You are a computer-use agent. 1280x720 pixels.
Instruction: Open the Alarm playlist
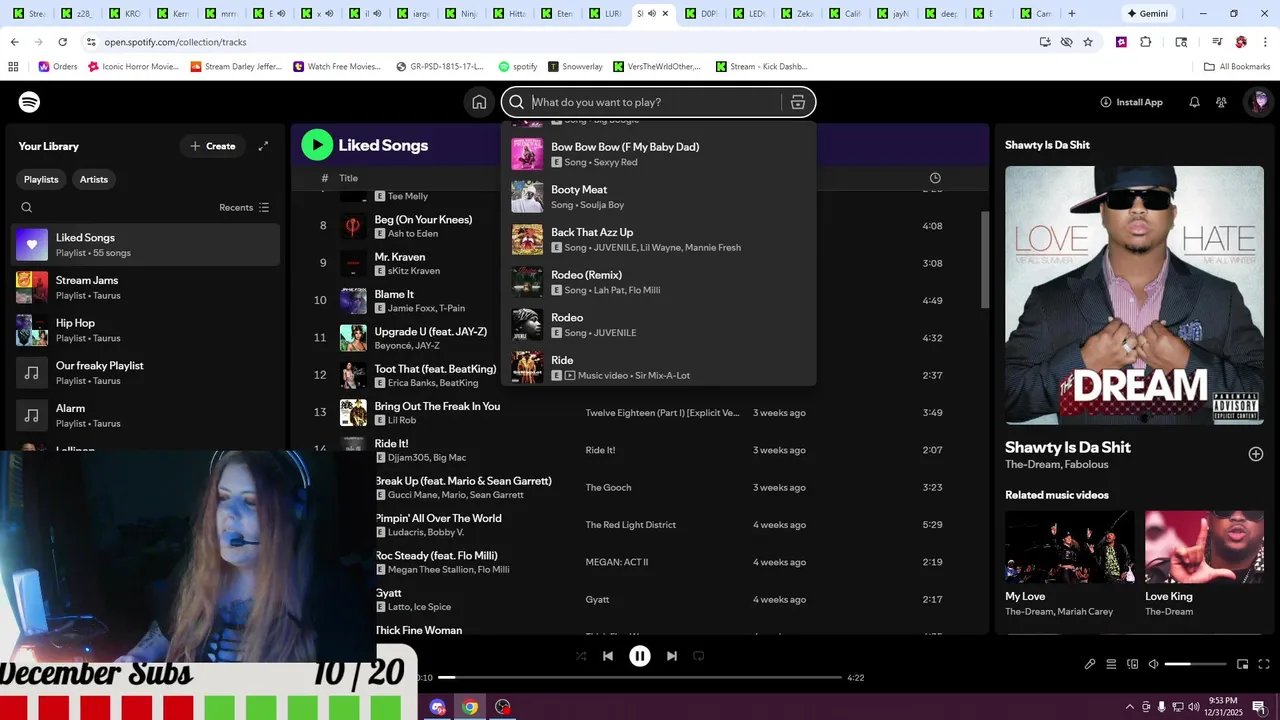coord(145,415)
